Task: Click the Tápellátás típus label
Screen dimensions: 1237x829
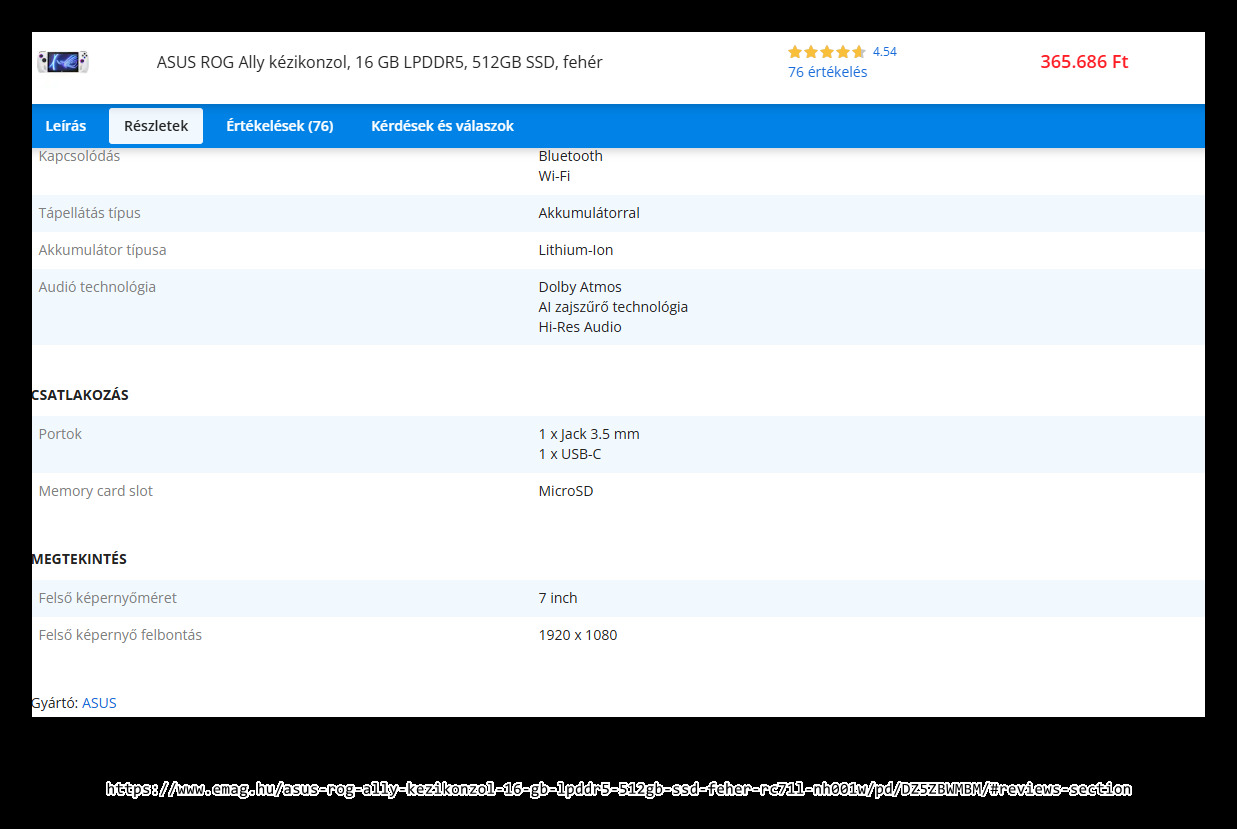Action: point(90,213)
